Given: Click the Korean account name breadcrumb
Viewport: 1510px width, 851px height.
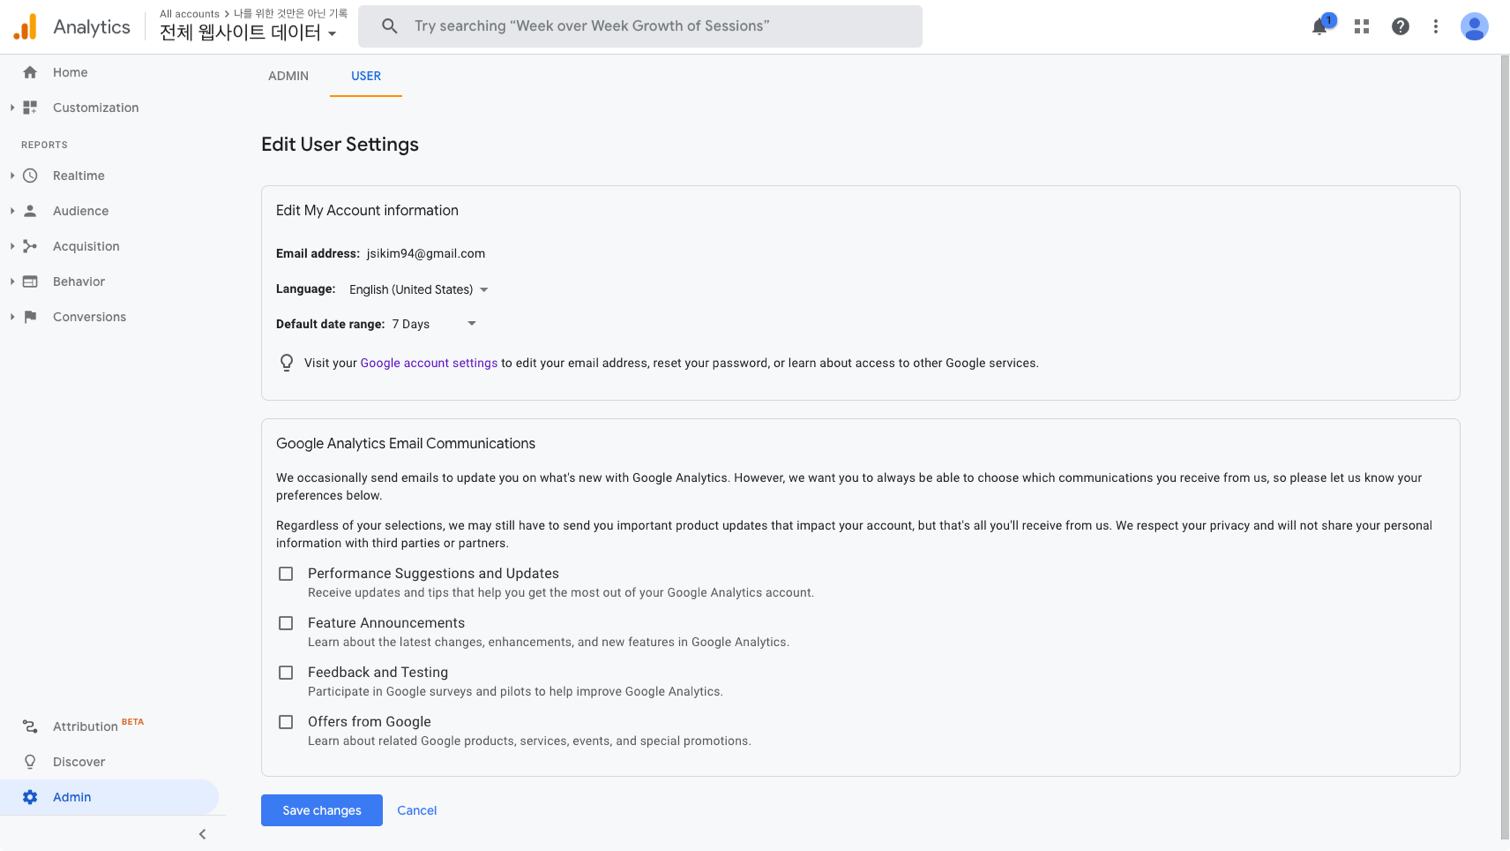Looking at the screenshot, I should pos(291,14).
